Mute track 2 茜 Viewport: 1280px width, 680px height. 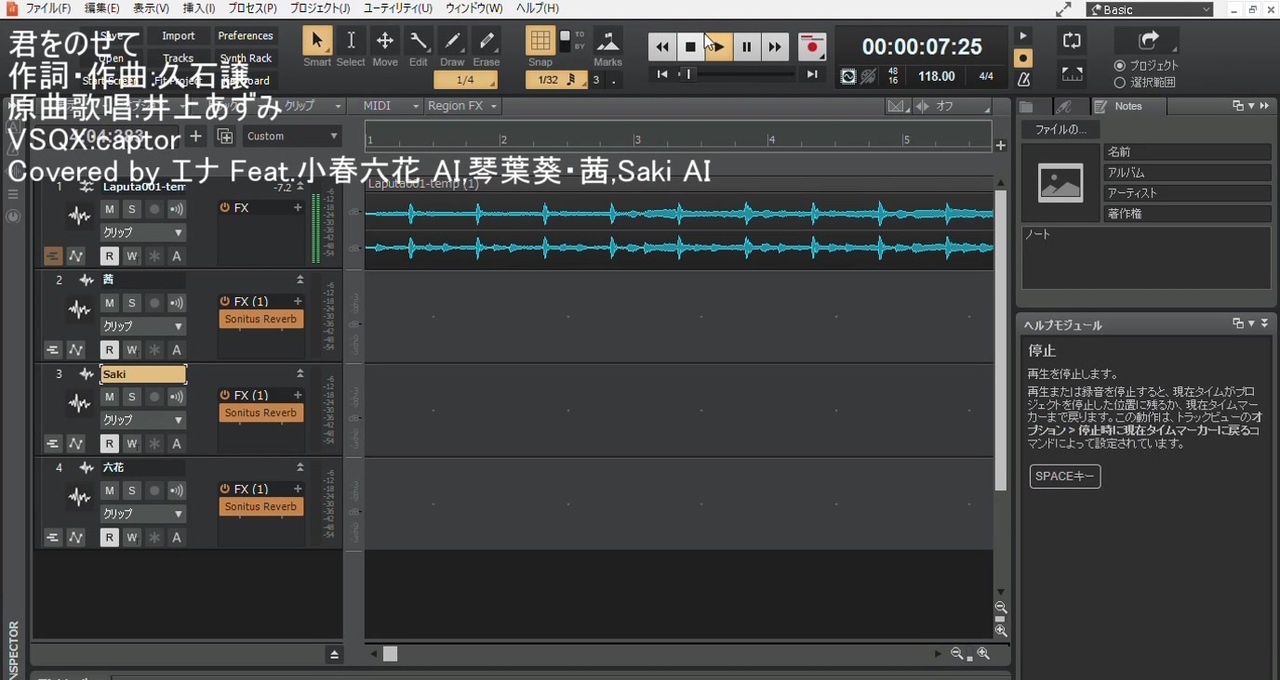click(109, 303)
